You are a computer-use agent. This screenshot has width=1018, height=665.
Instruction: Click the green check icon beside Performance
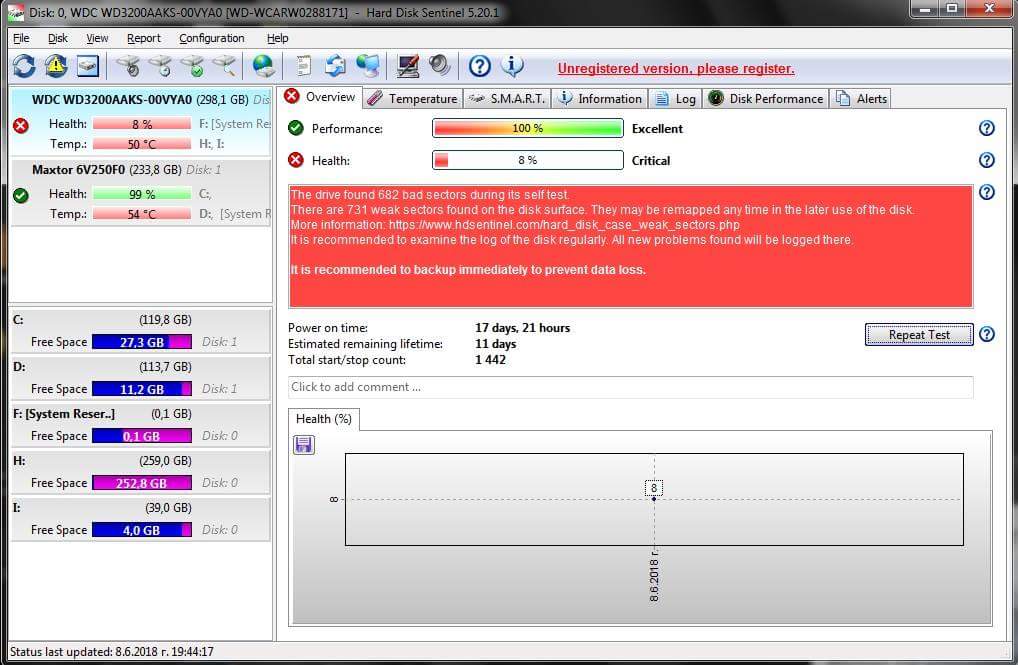tap(296, 128)
